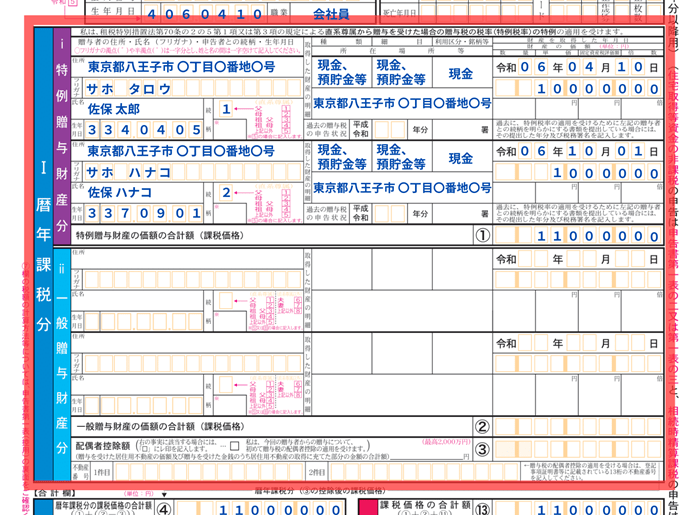
Task: Select 平成/令和 era for 佐保 ハナコ's past filing
Action: coord(360,212)
